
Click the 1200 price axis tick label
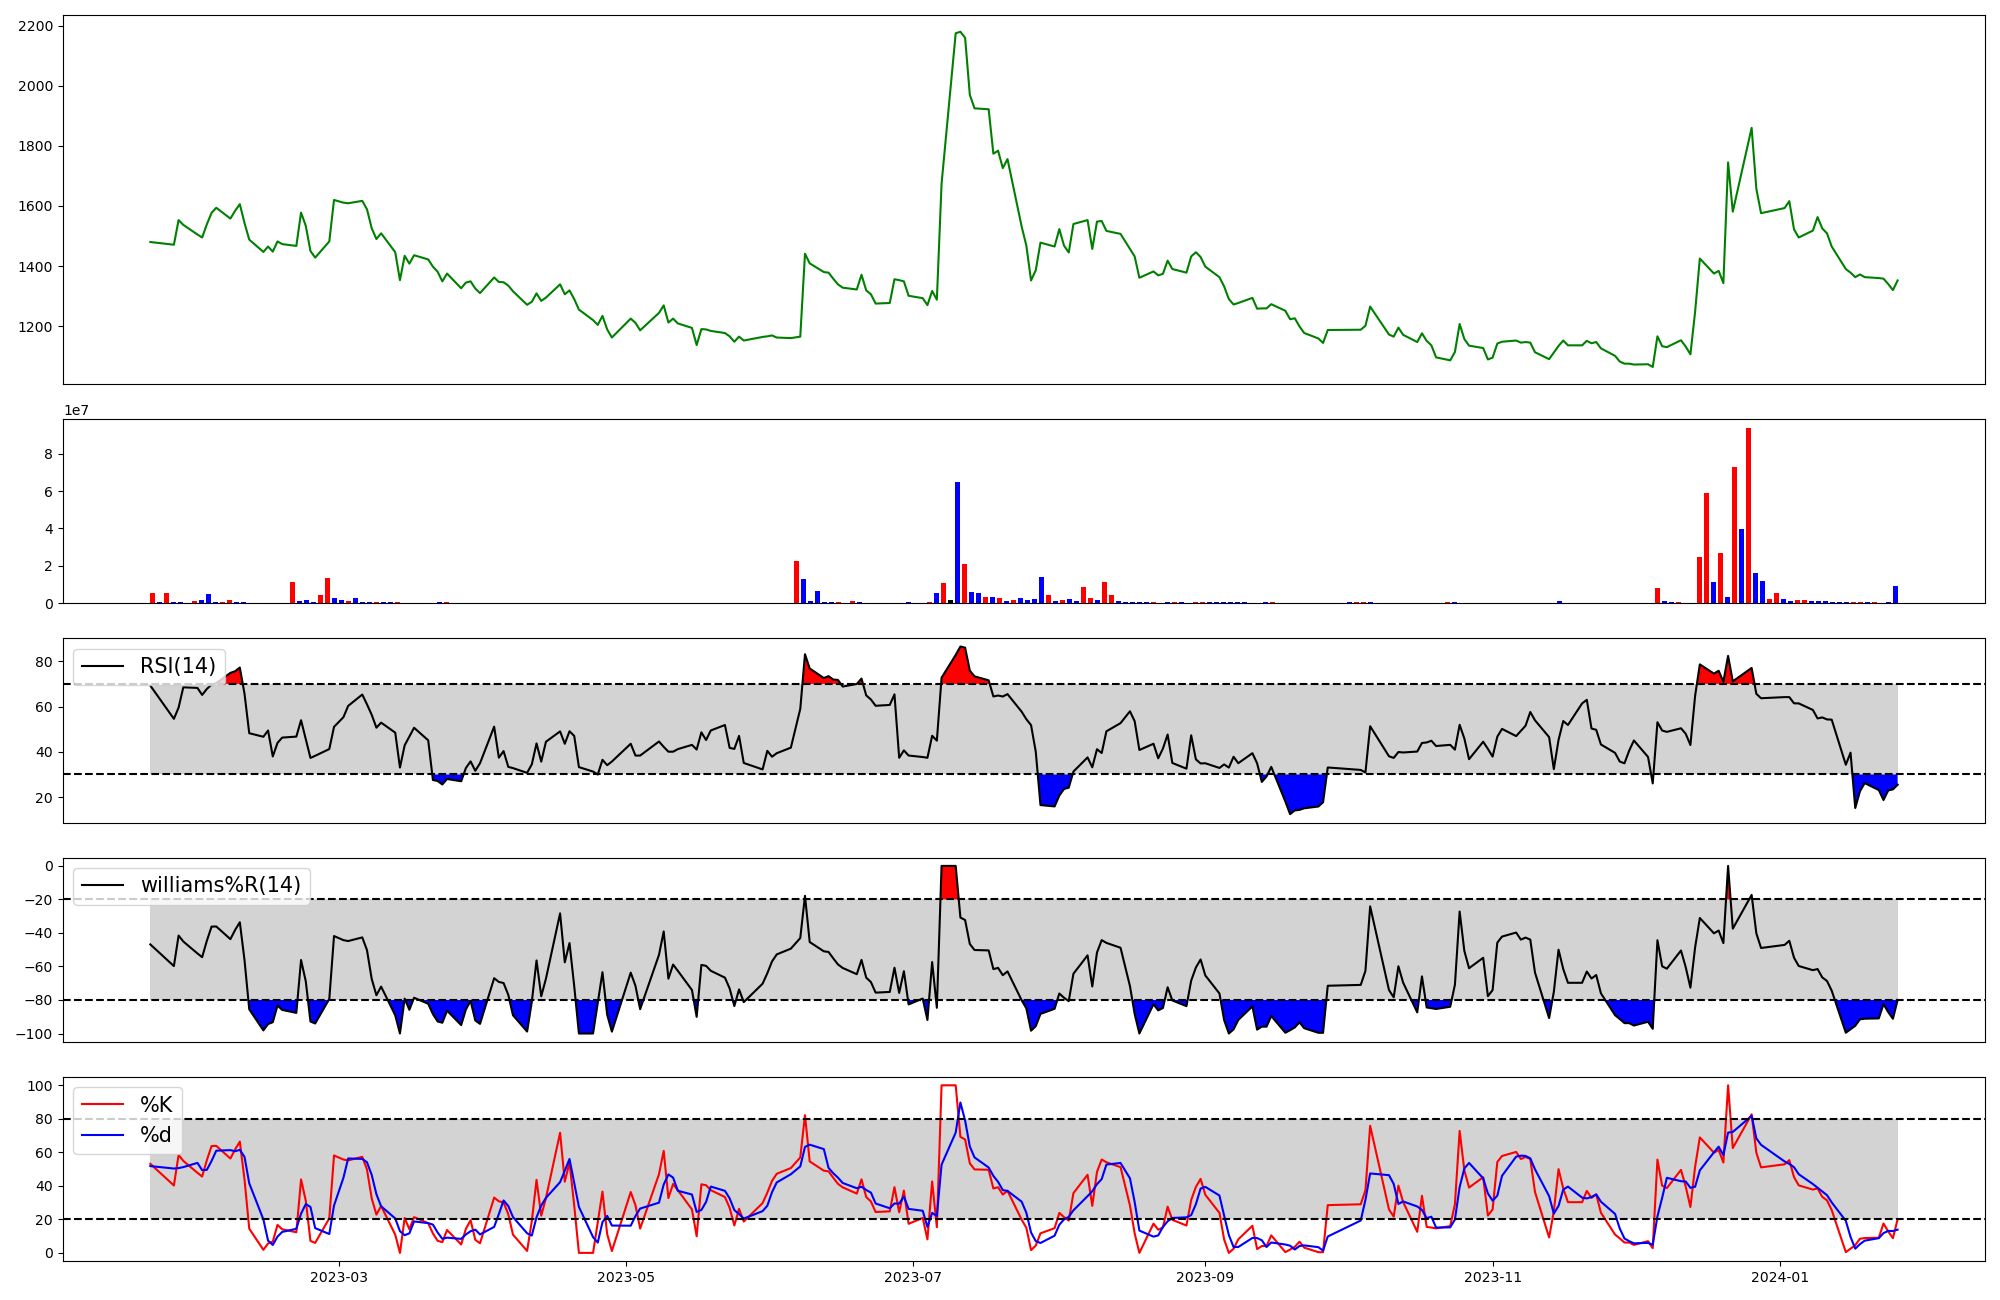coord(35,327)
